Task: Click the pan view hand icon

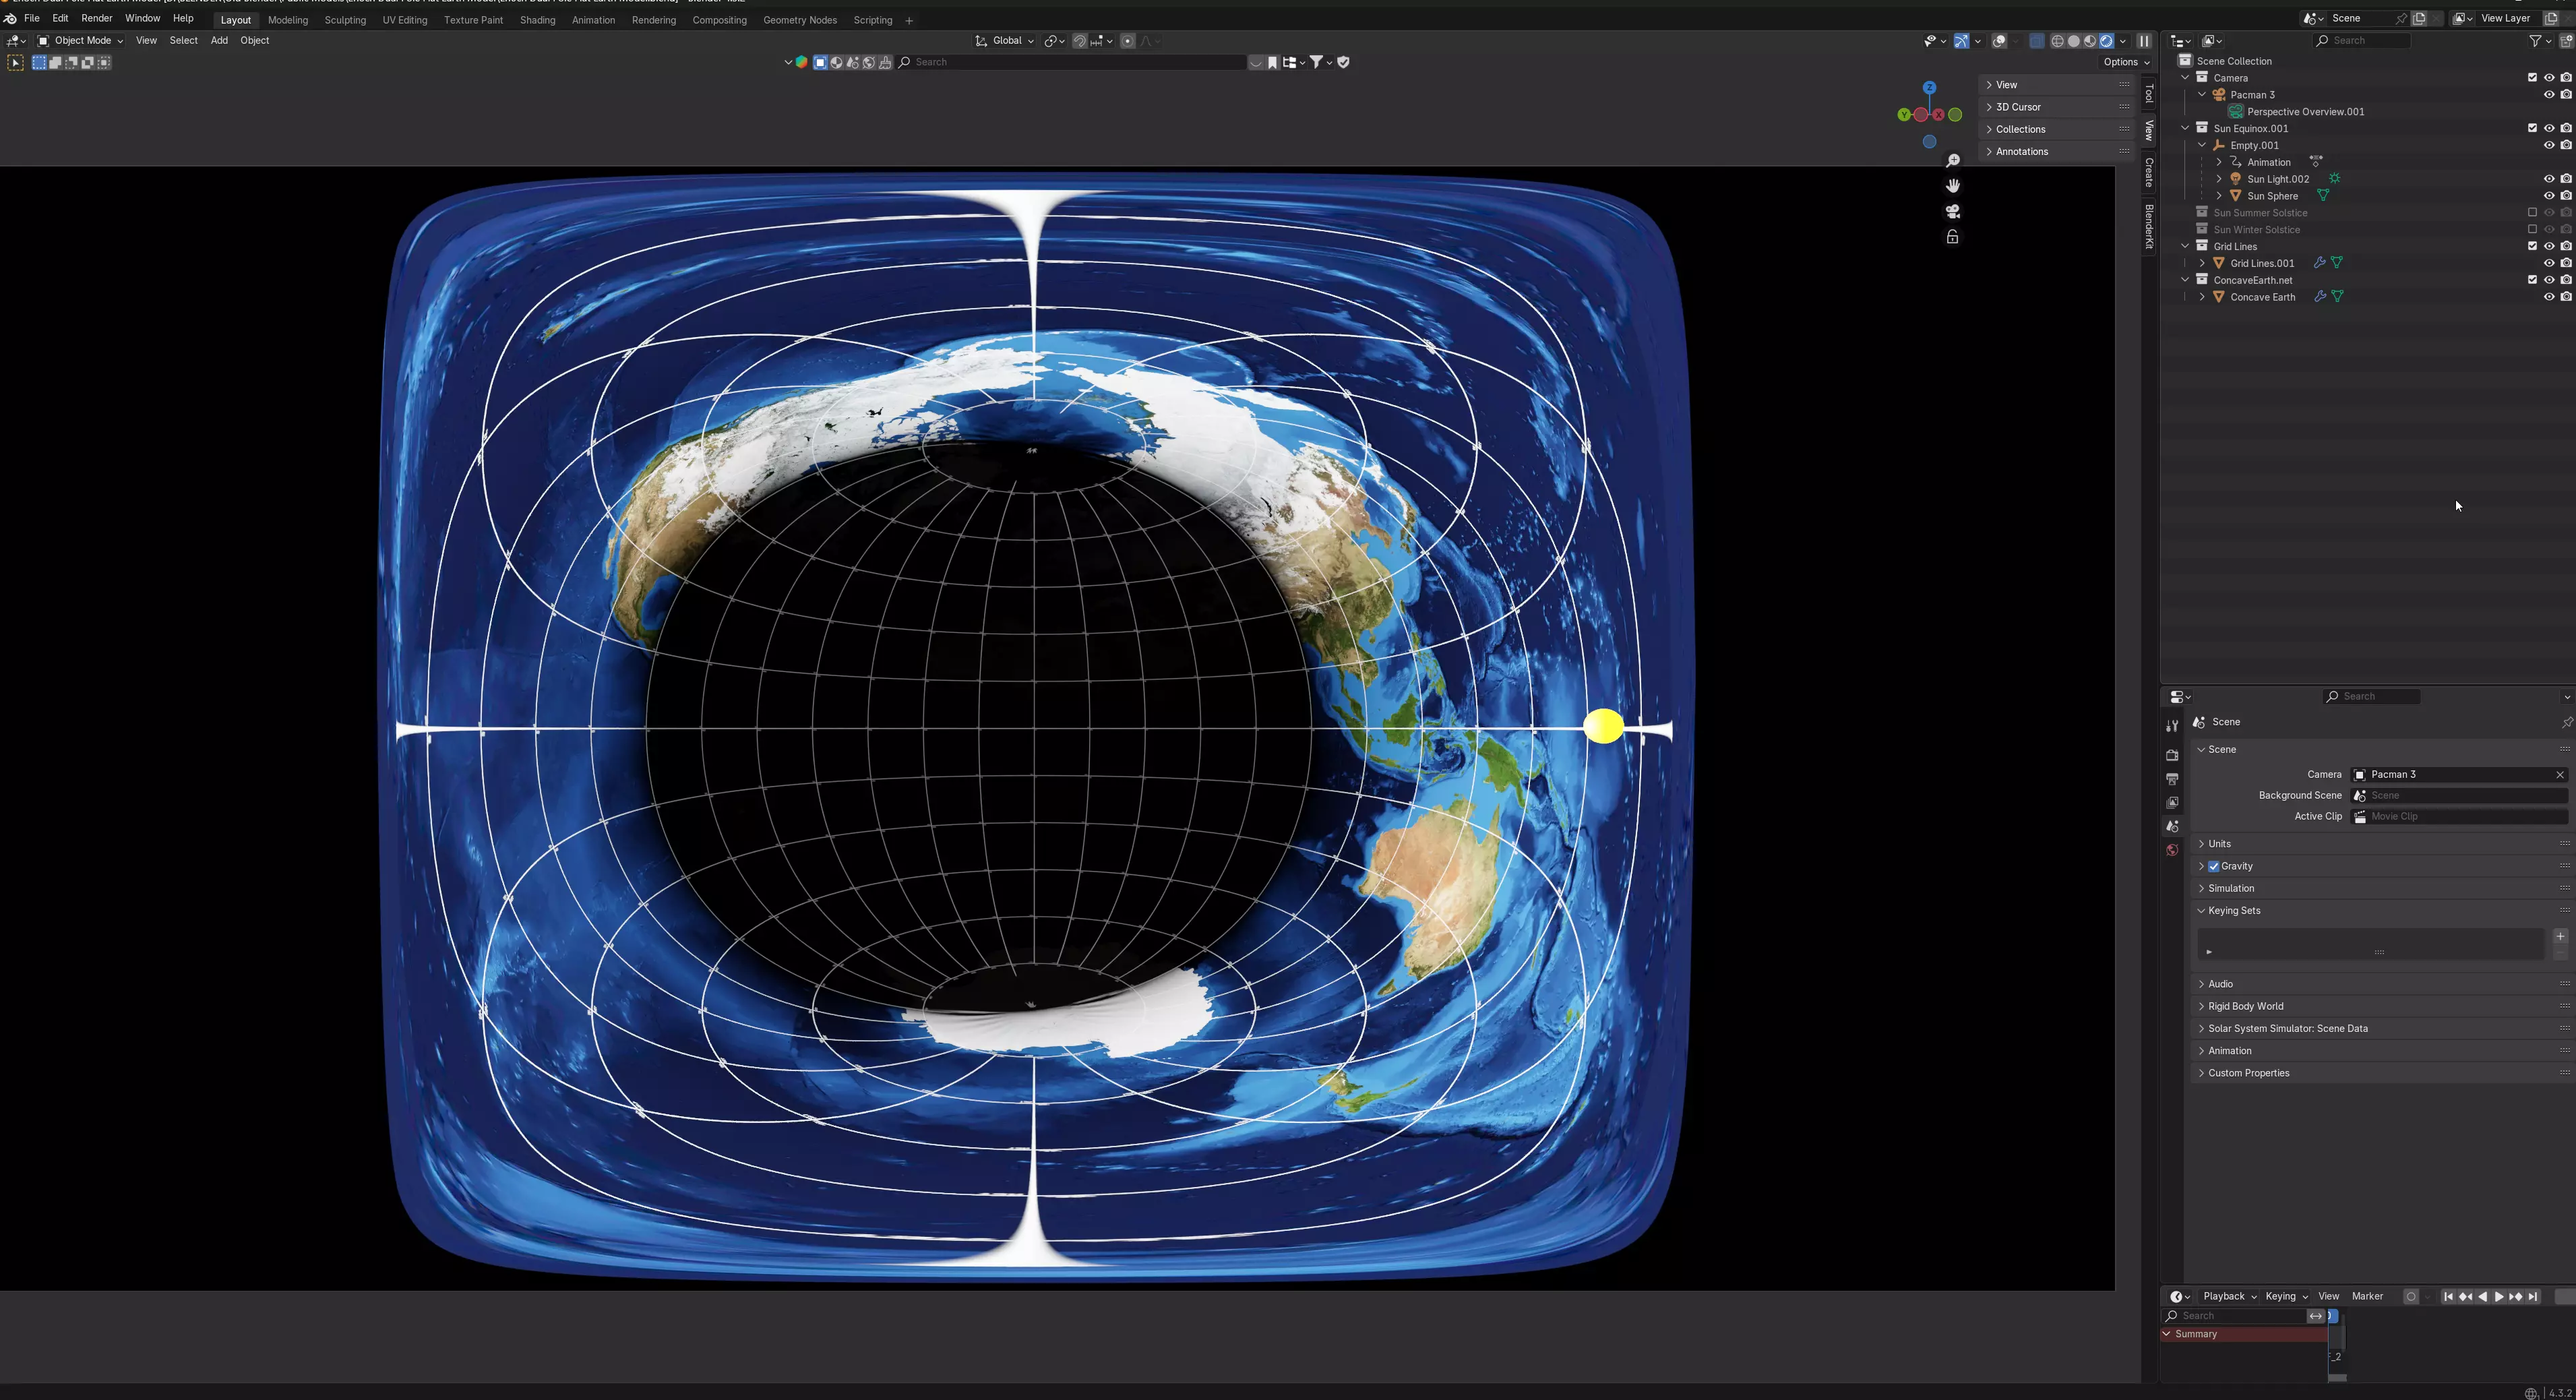Action: [x=1952, y=186]
